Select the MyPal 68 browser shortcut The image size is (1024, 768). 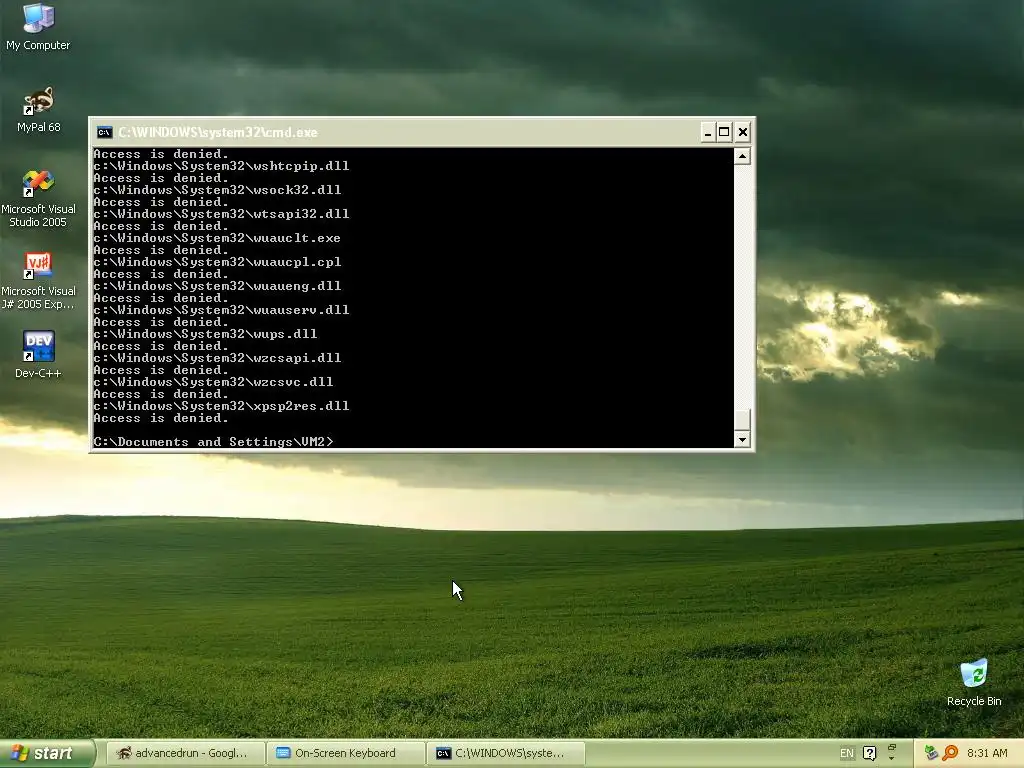[38, 109]
